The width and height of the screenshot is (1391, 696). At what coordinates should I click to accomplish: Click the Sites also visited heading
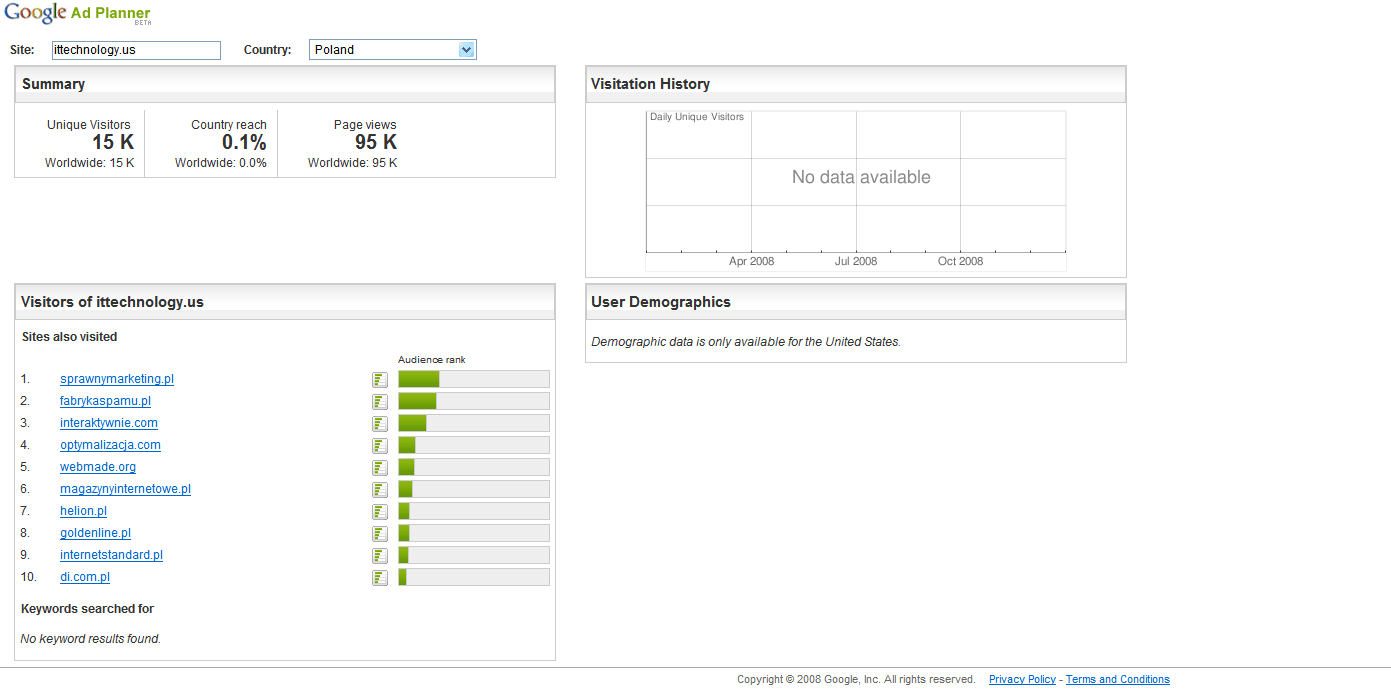(70, 337)
